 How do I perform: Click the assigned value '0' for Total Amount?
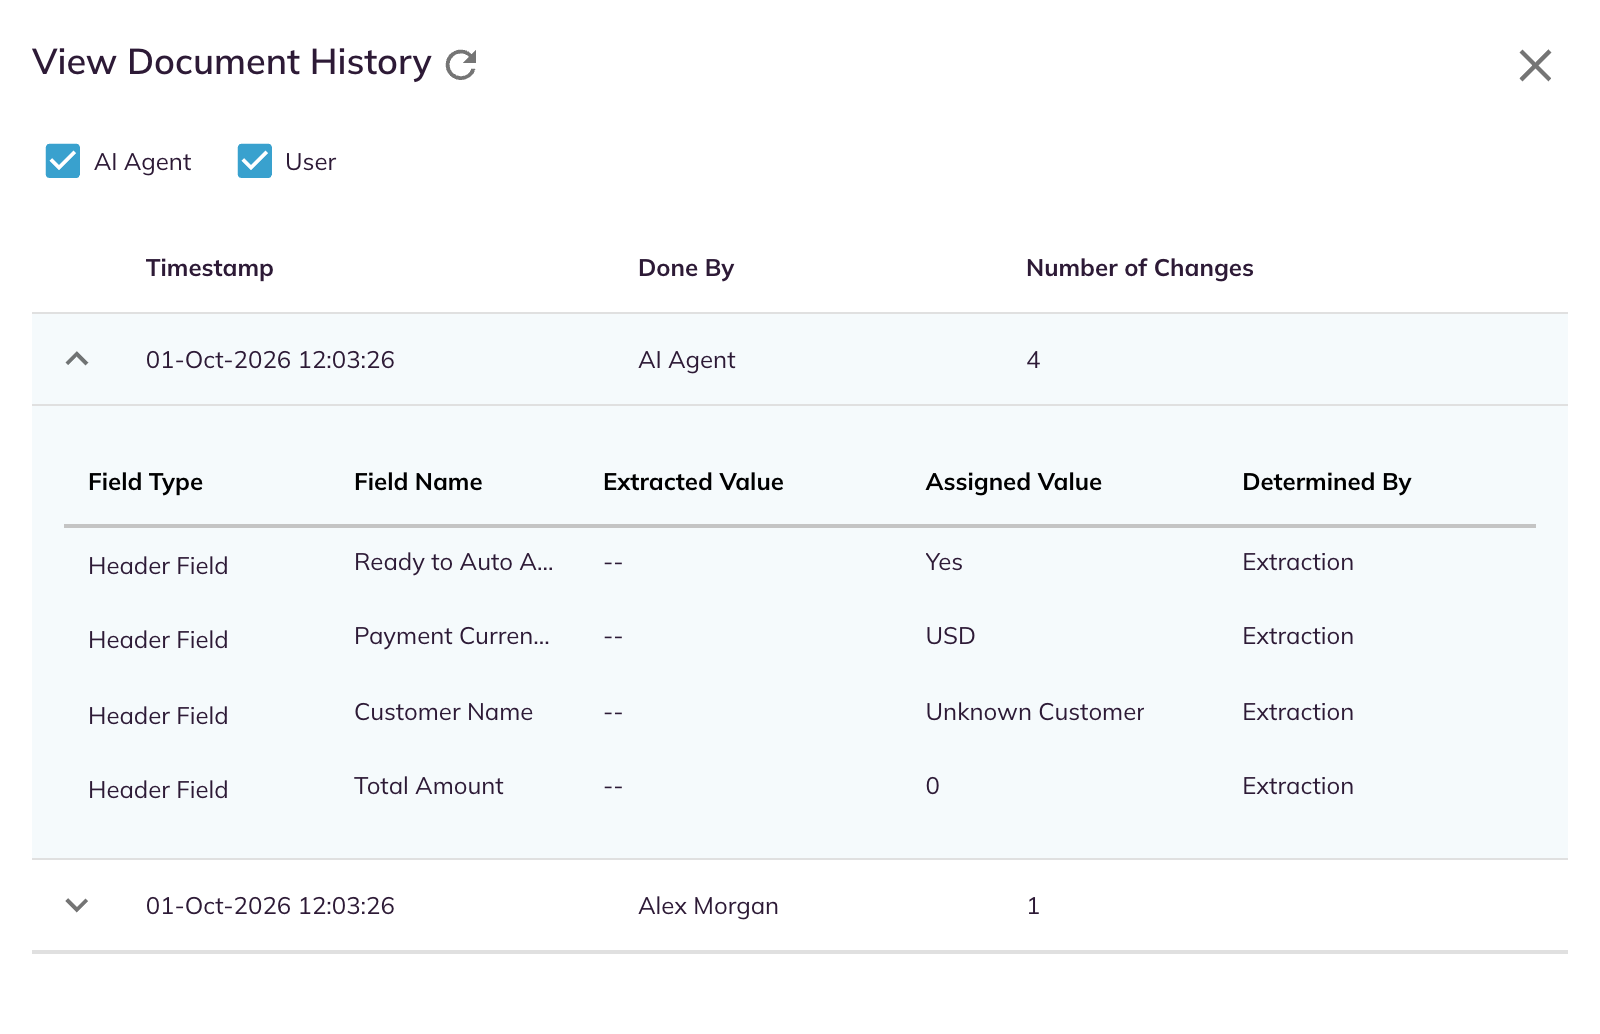pyautogui.click(x=932, y=786)
